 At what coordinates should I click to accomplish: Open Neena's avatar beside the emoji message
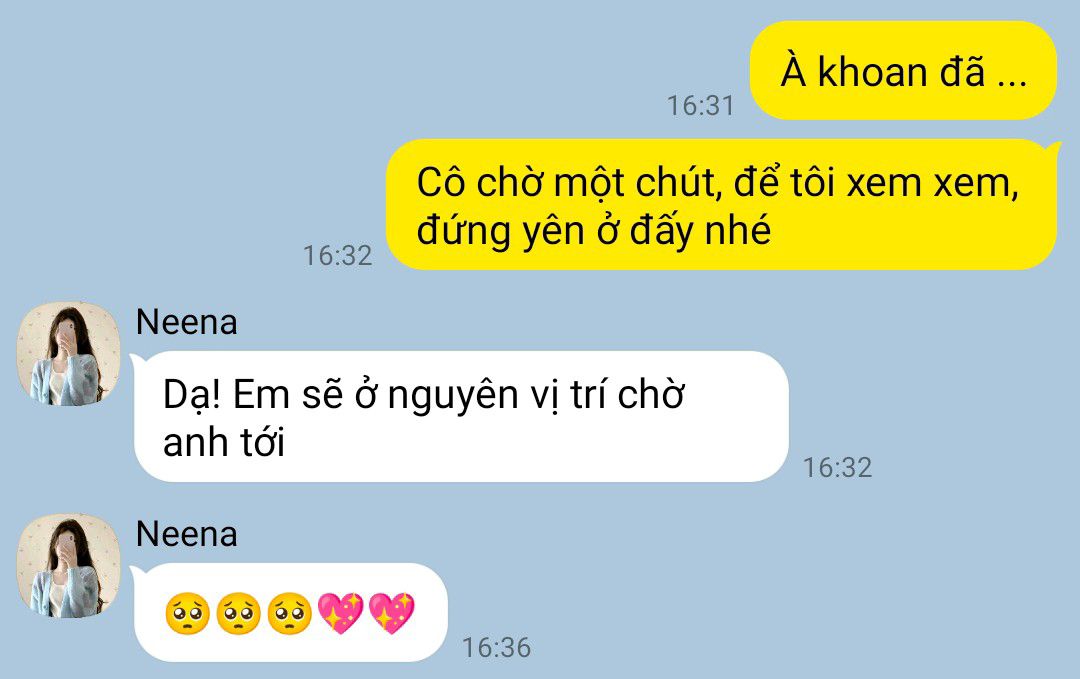point(68,565)
